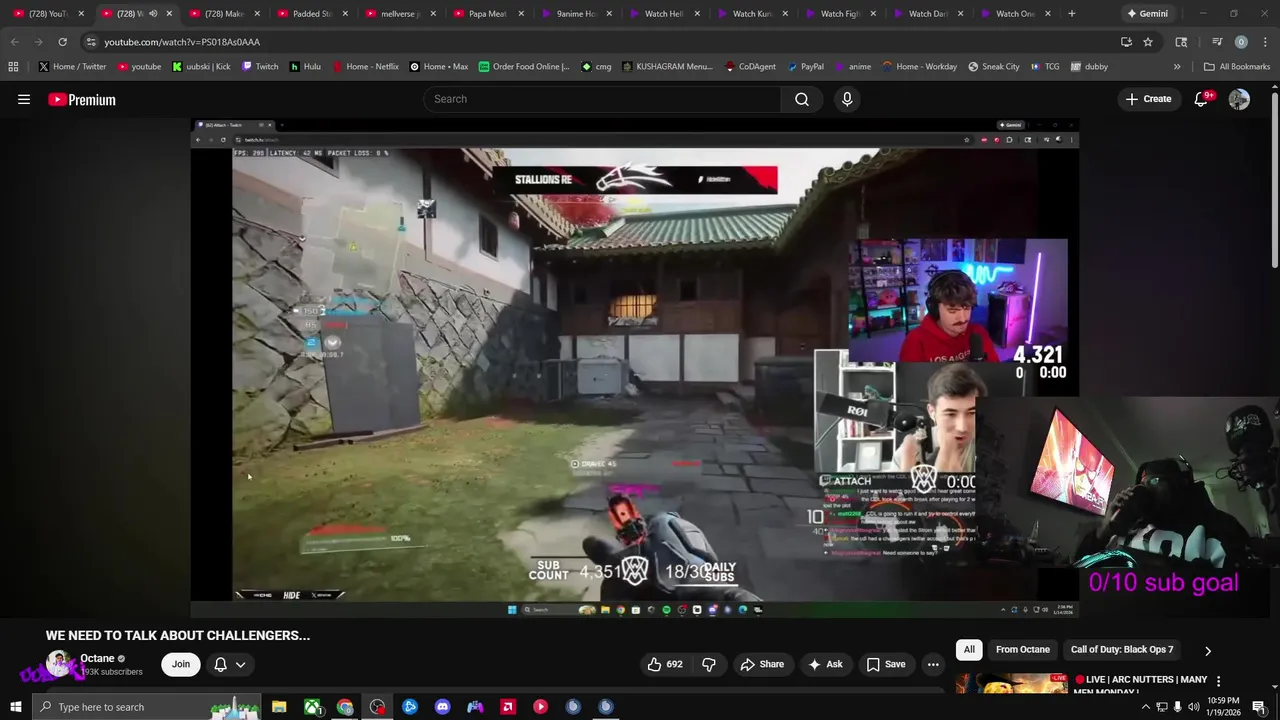1280x720 pixels.
Task: Open the Octane channel avatar
Action: click(60, 664)
